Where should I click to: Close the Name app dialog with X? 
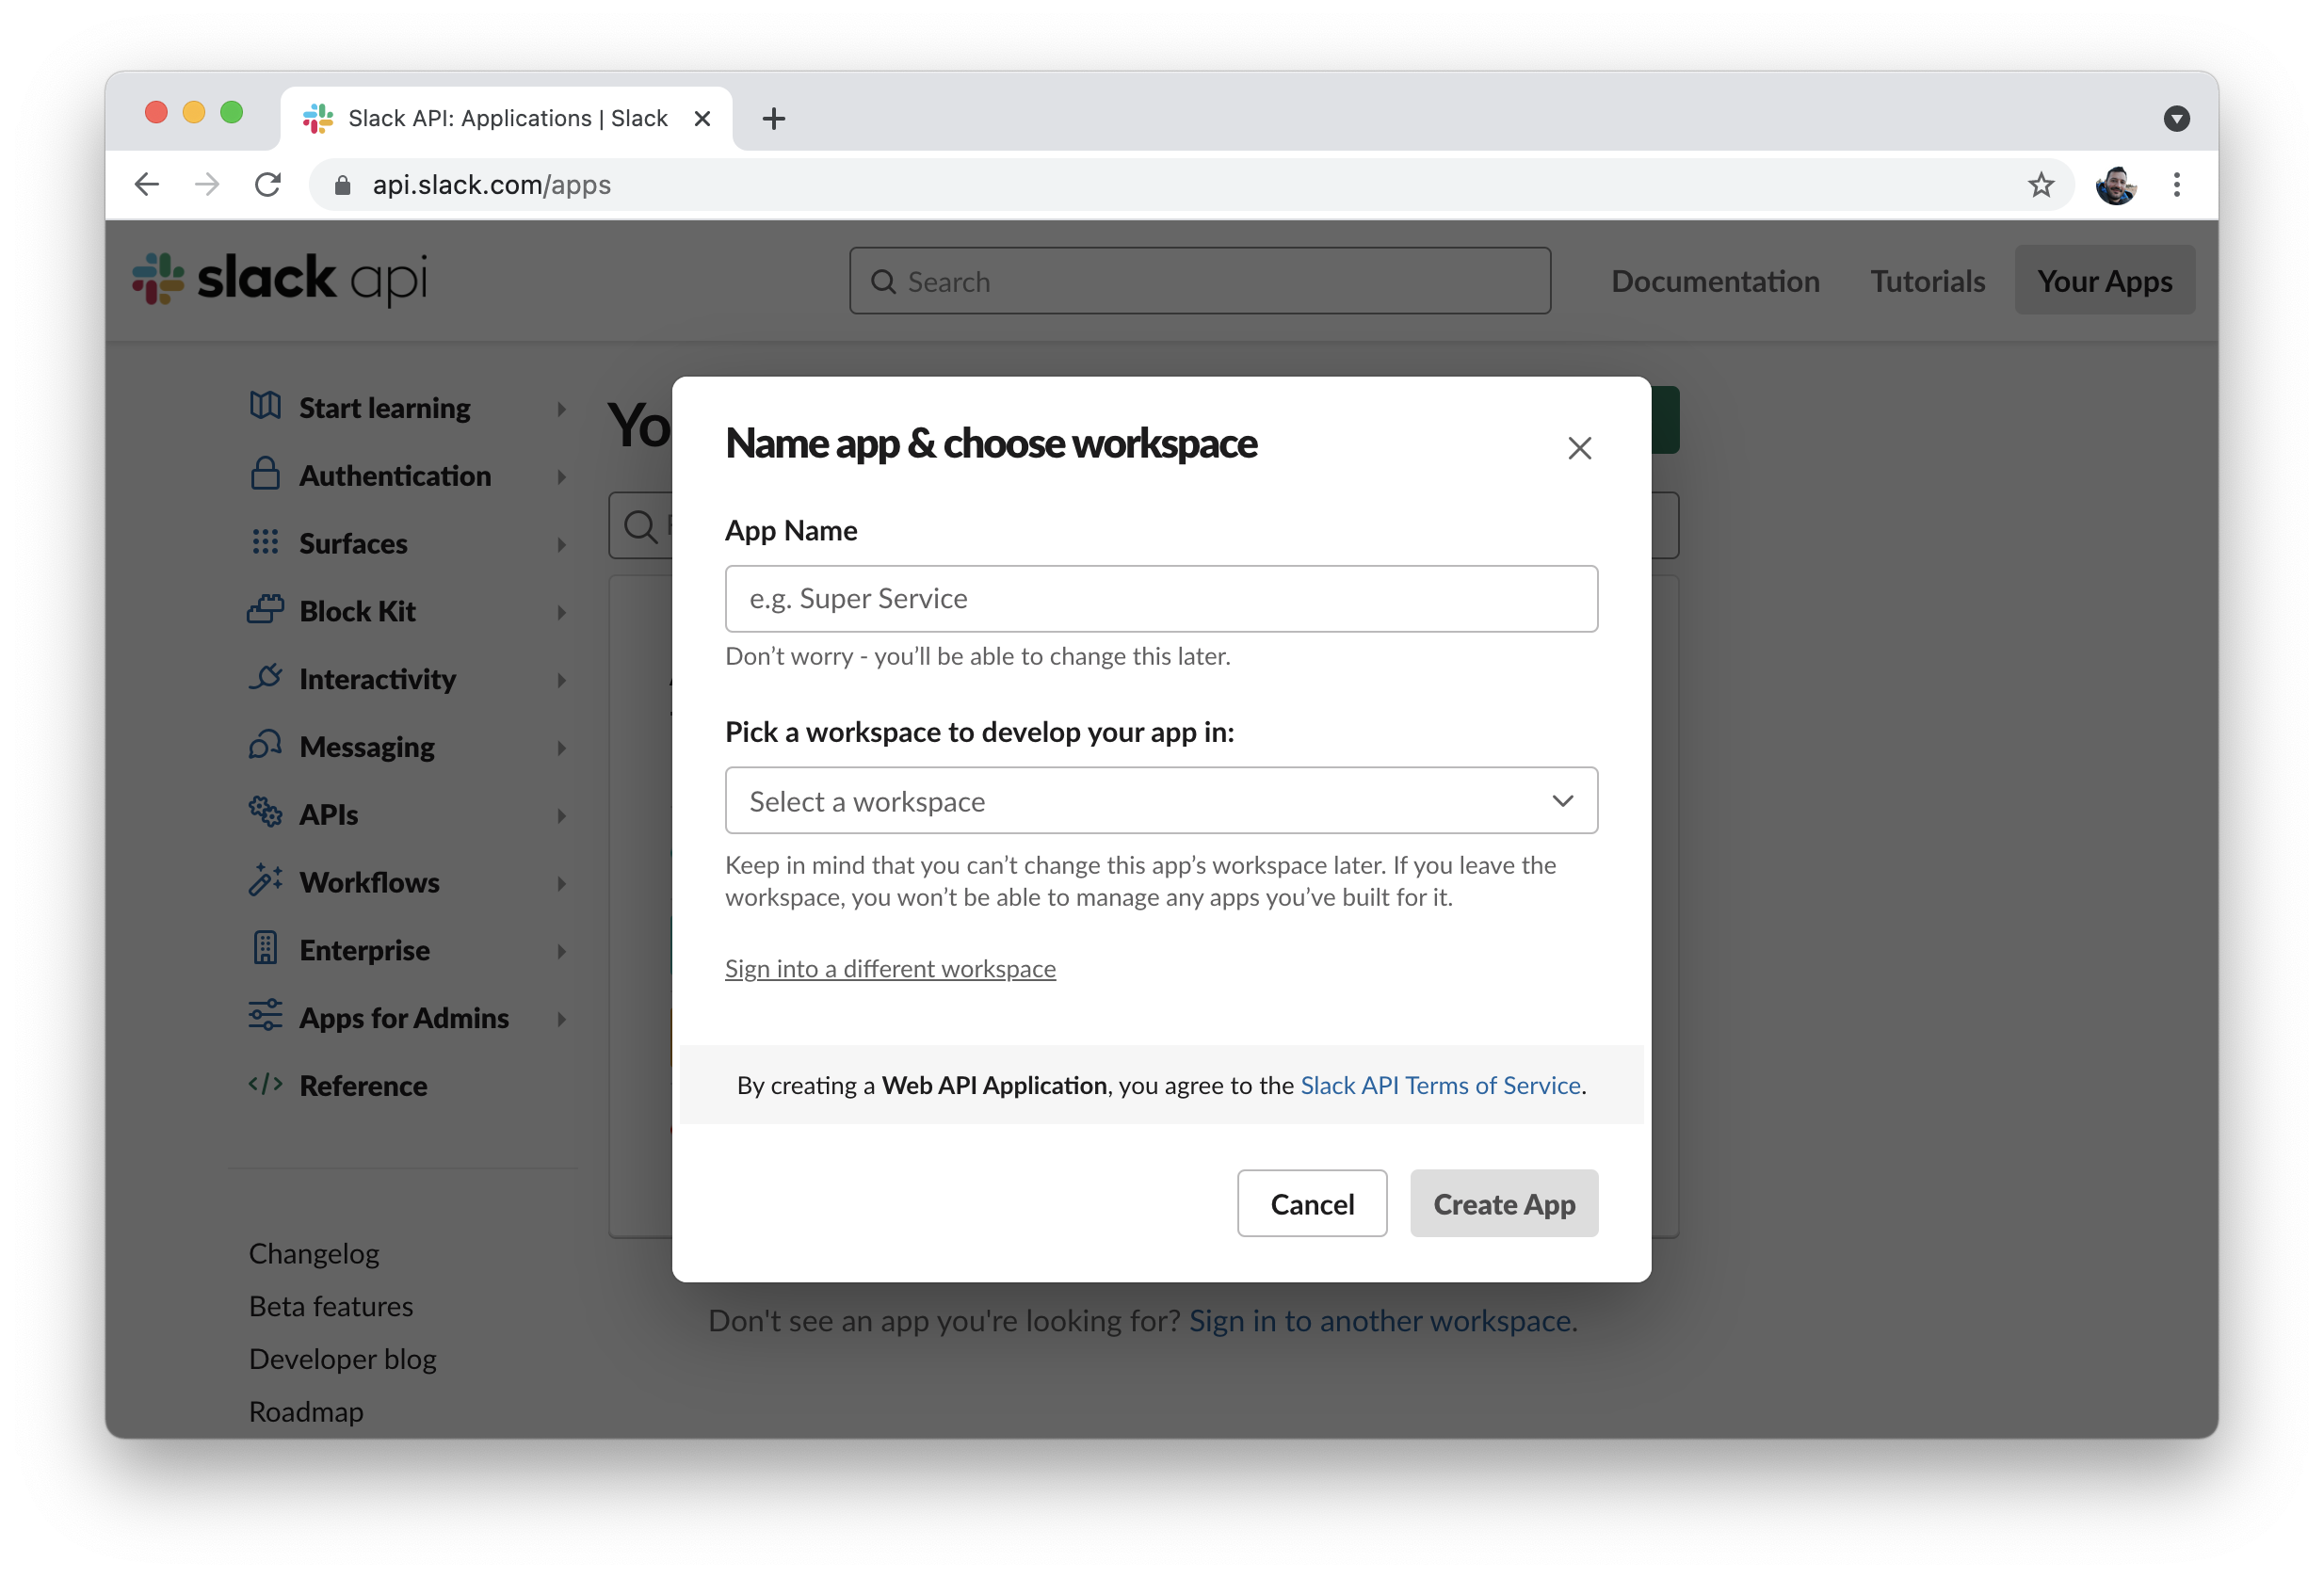1579,448
